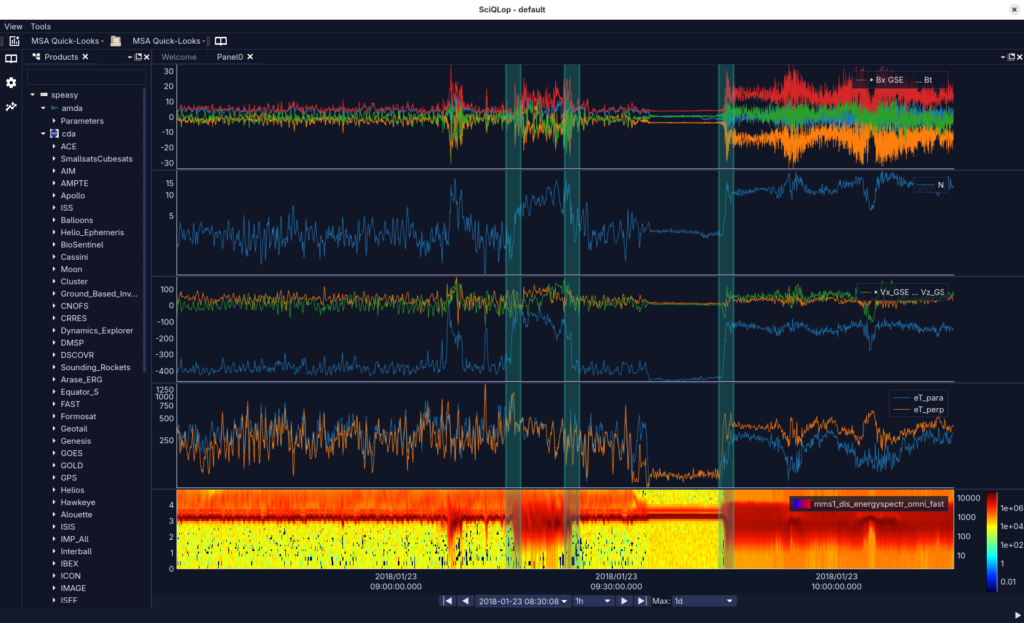
Task: Click the open book icon in top toolbar
Action: (x=221, y=40)
